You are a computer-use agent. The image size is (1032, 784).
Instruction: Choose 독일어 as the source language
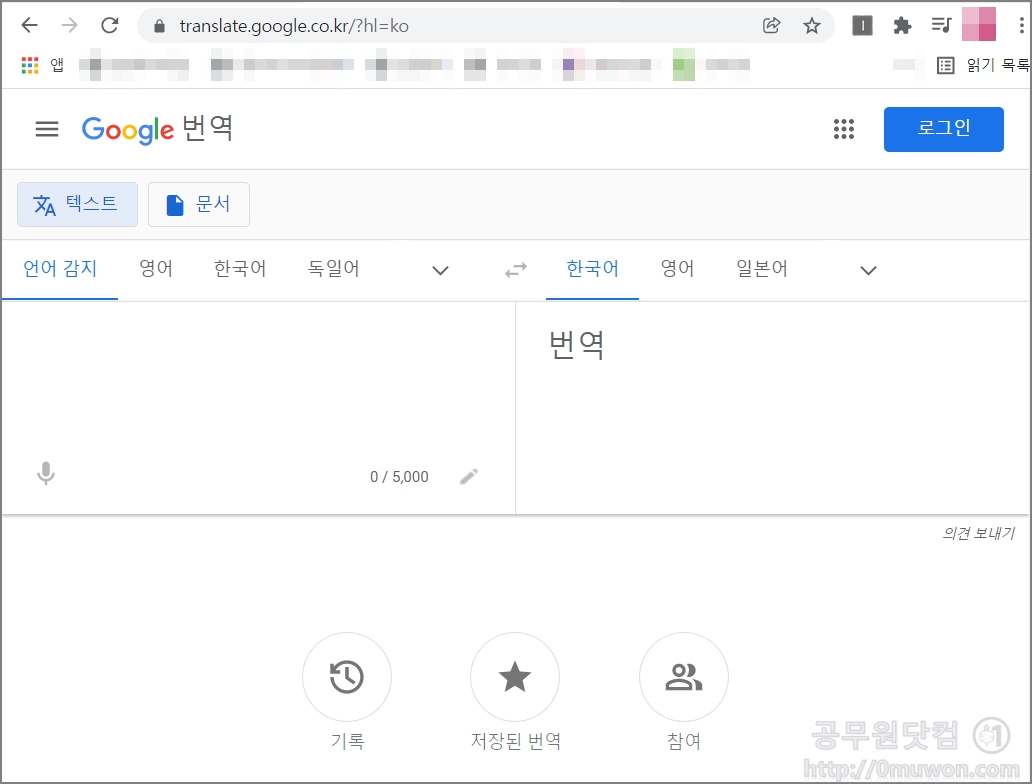(x=334, y=269)
